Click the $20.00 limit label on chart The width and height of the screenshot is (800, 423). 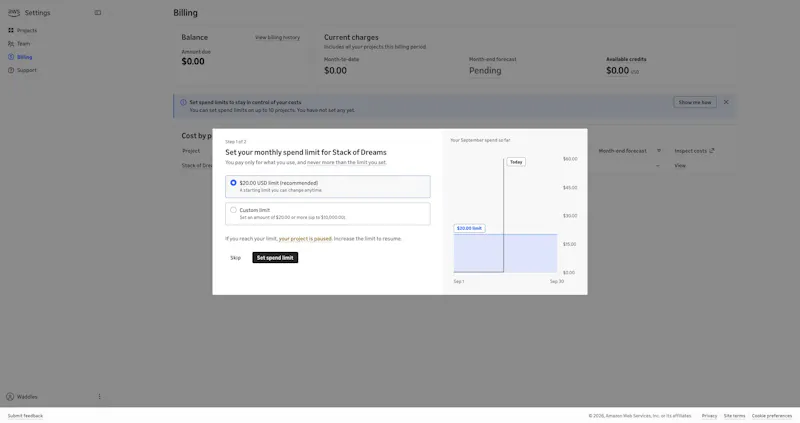click(469, 228)
